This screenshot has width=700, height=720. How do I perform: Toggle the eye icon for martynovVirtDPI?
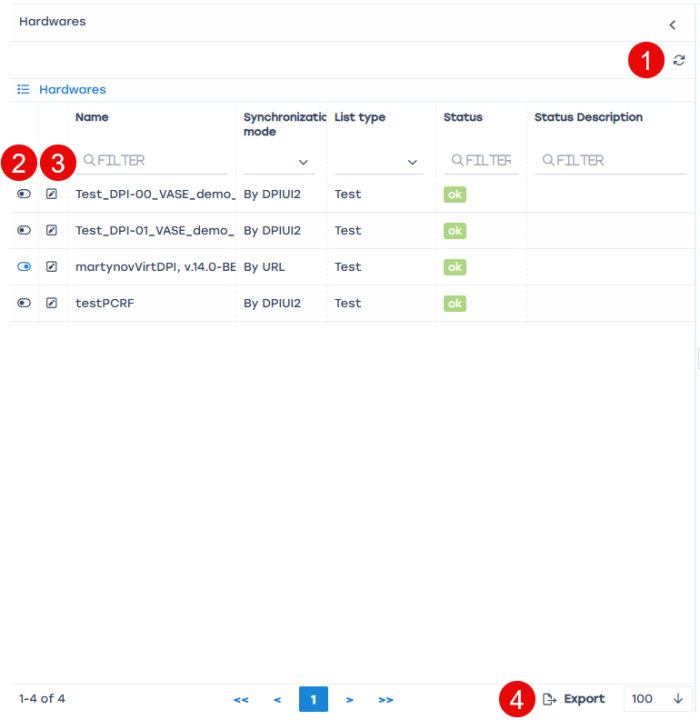pos(24,267)
